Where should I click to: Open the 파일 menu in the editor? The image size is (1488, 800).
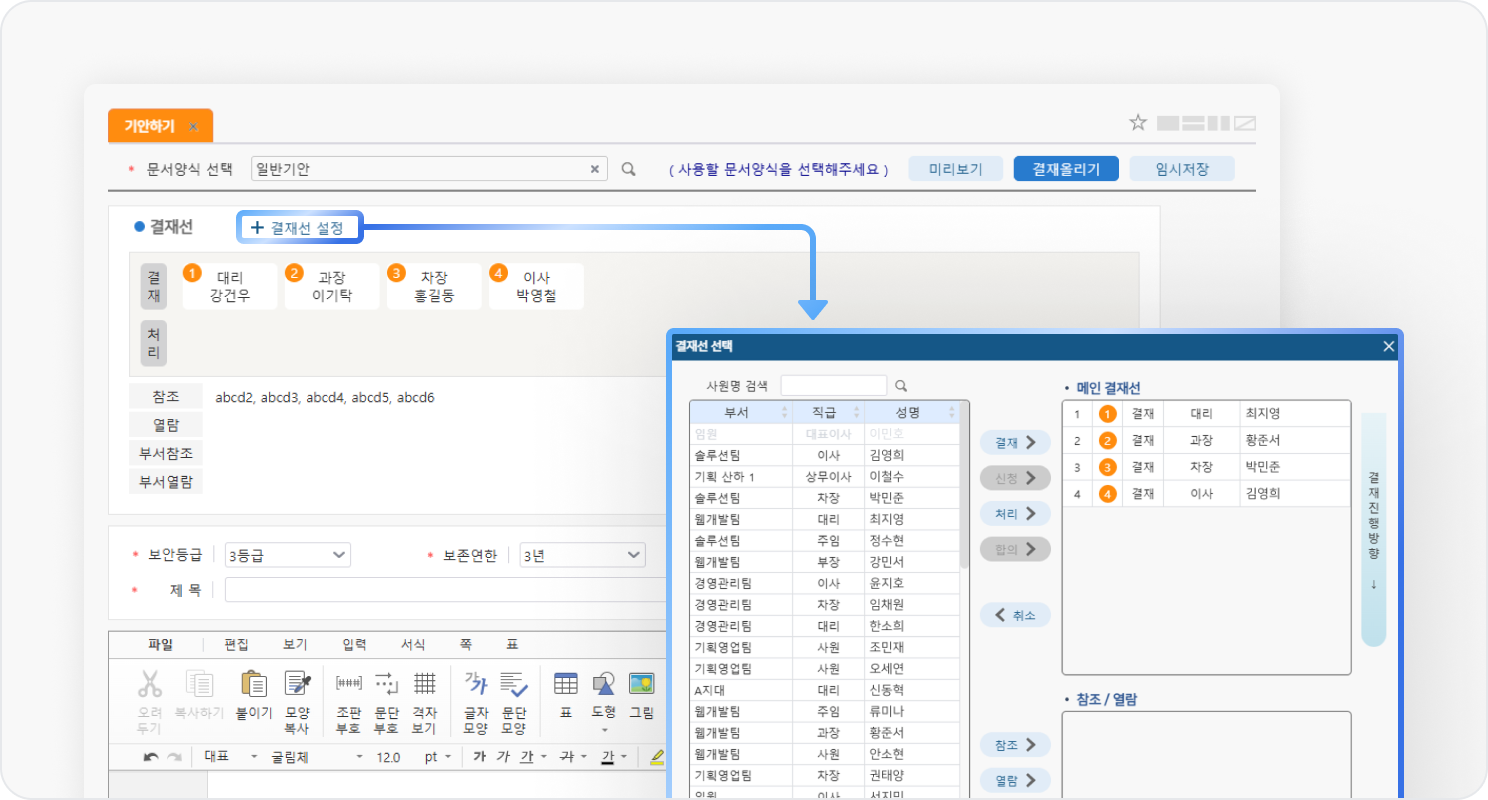point(160,645)
